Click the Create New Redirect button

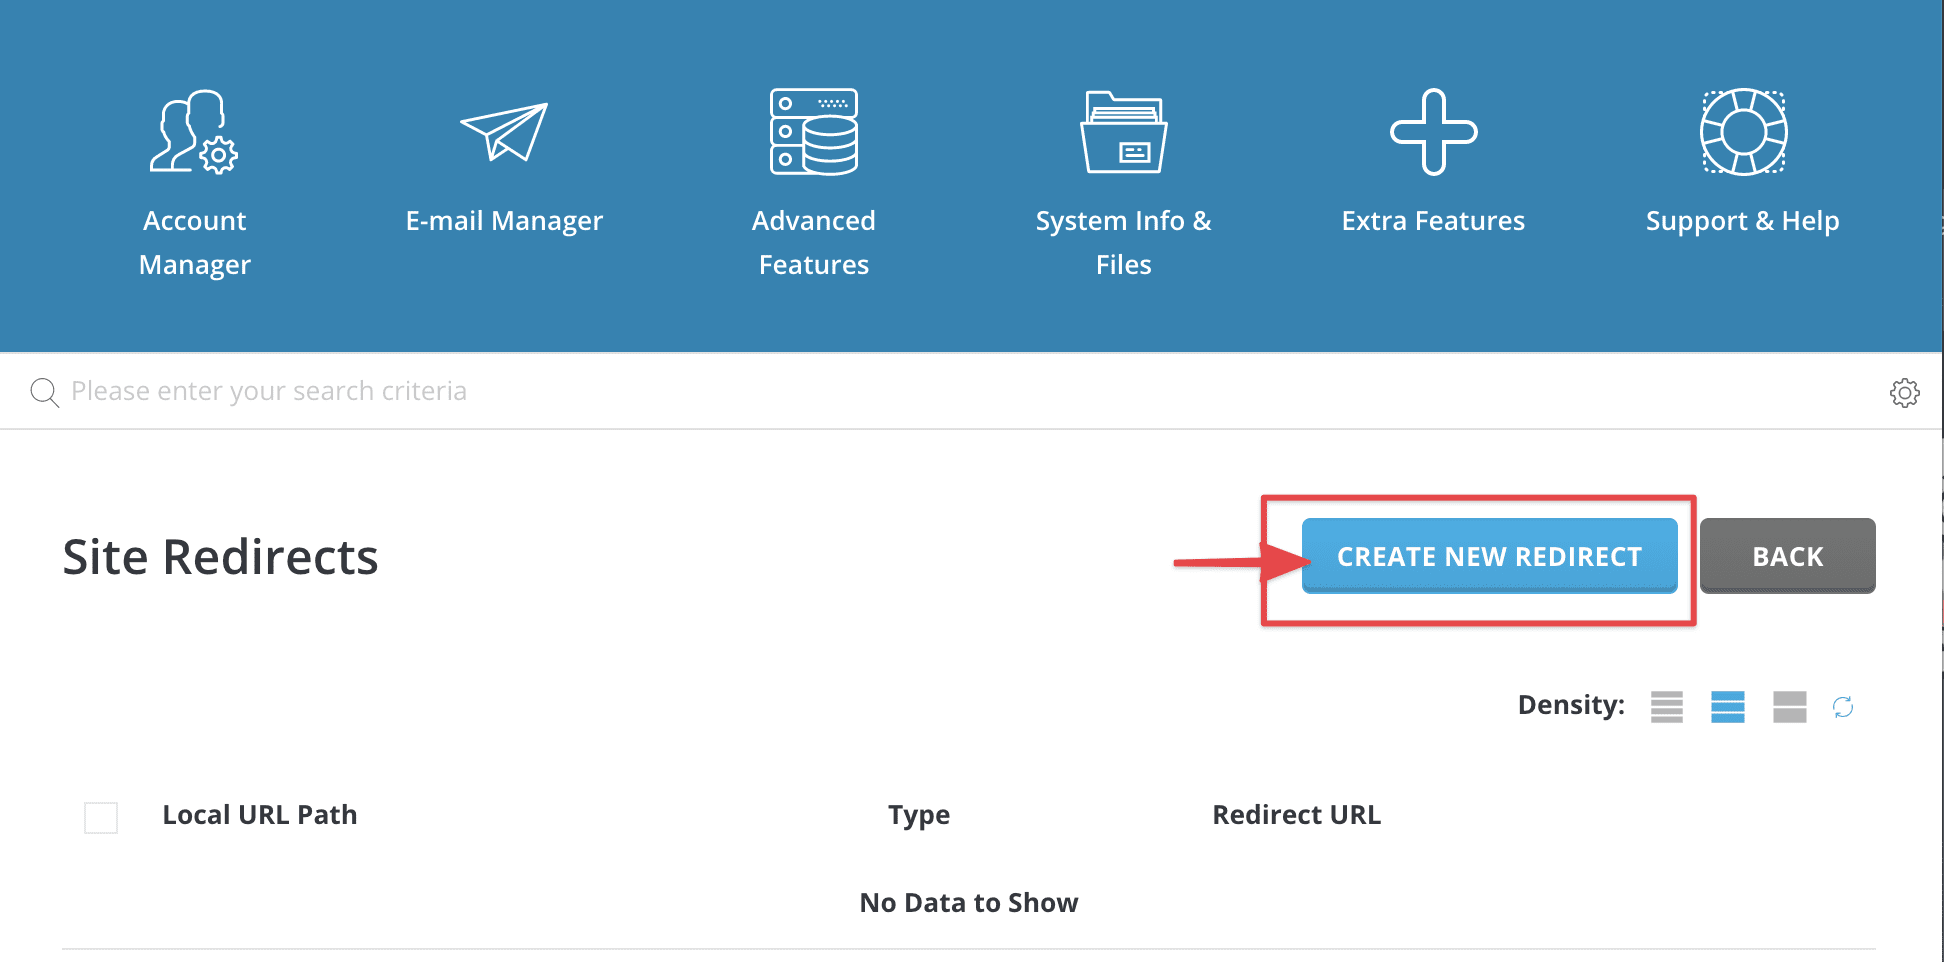[1489, 556]
